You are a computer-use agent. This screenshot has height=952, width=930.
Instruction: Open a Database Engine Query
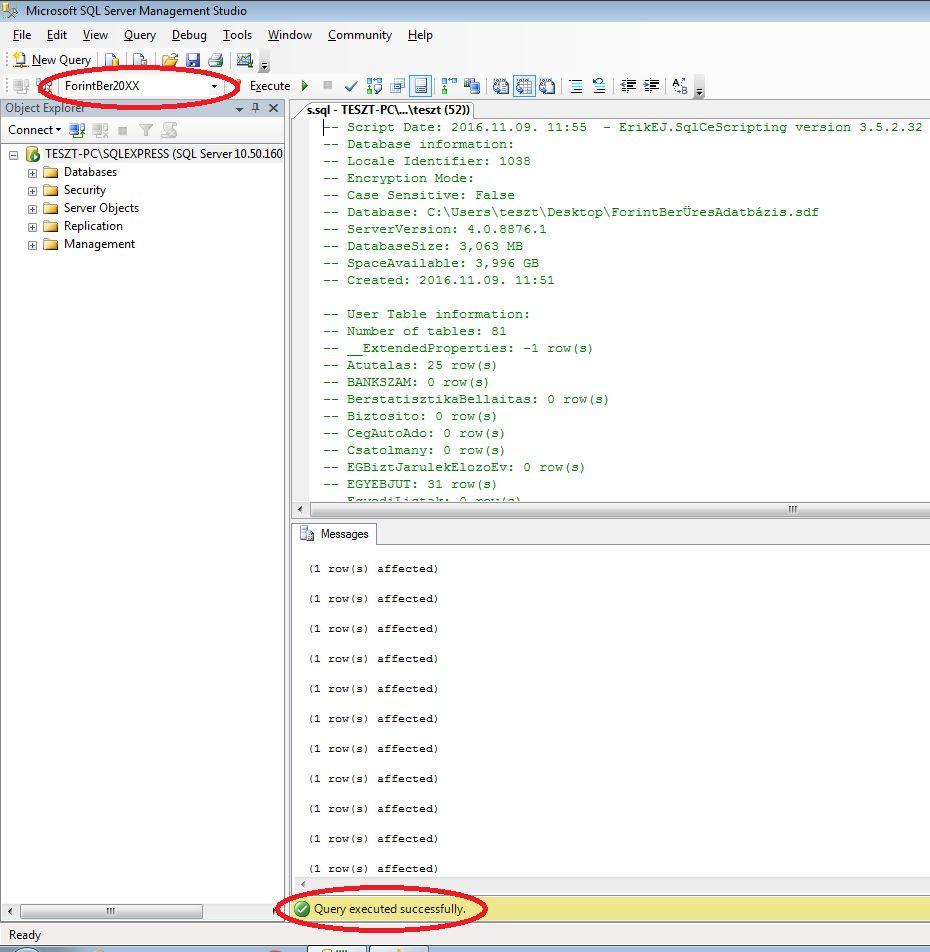112,60
